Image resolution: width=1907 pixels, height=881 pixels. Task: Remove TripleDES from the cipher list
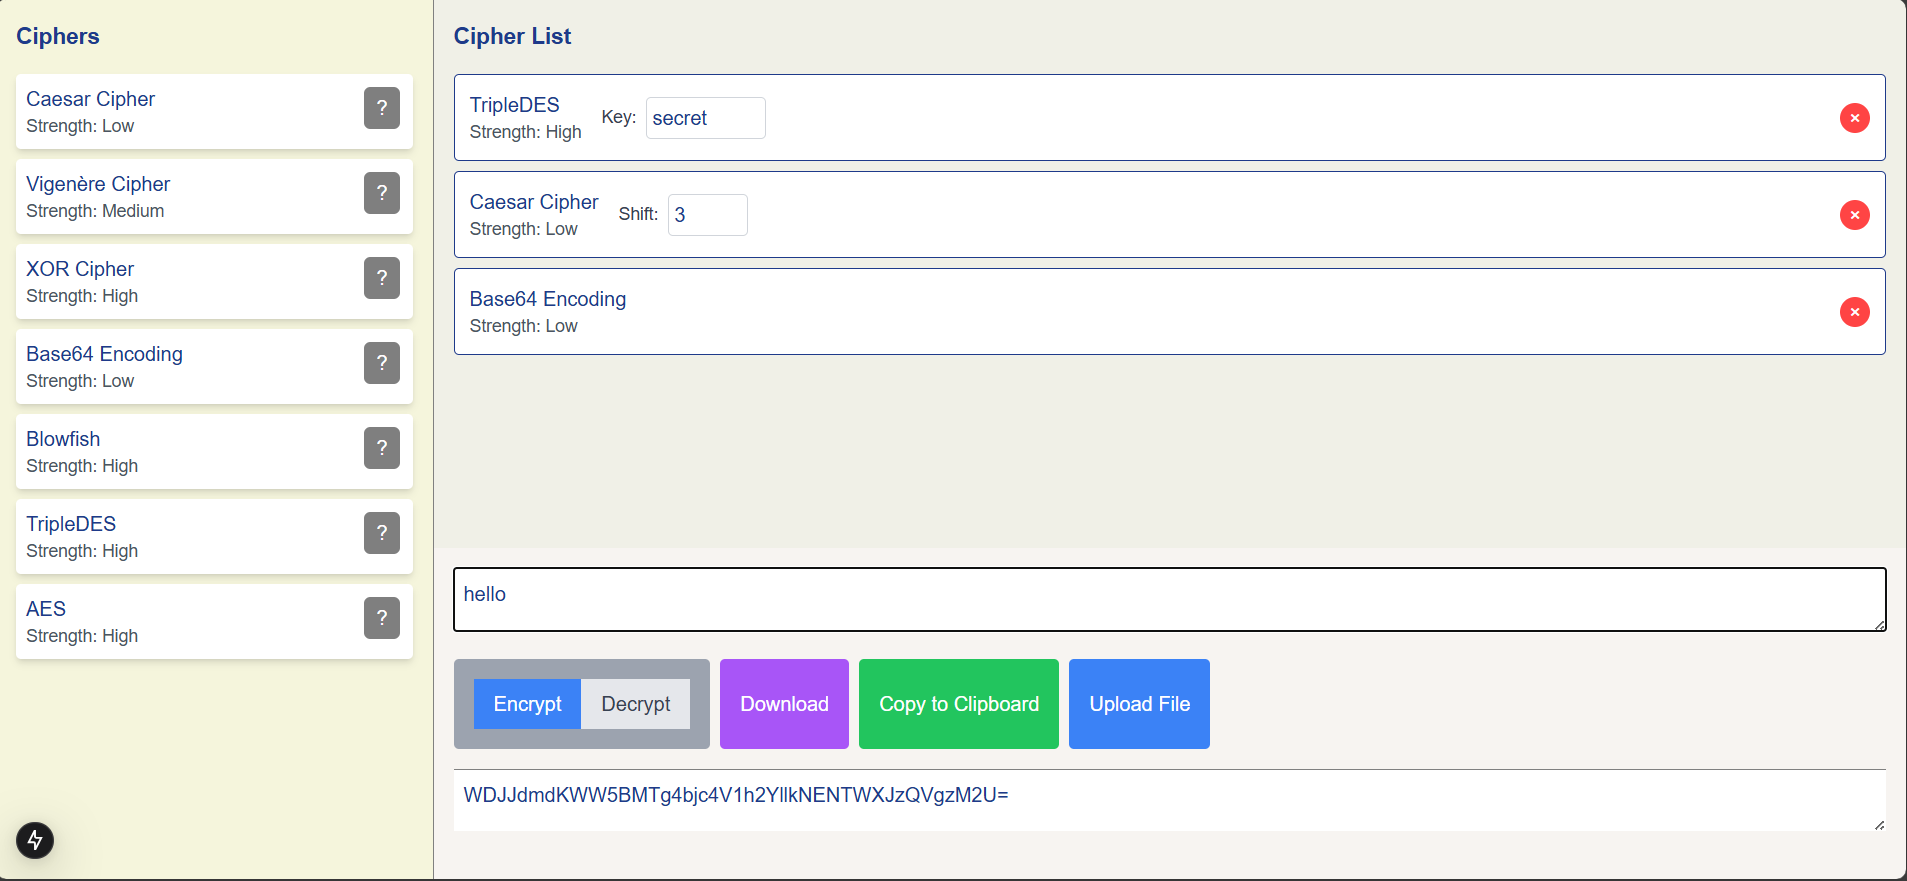tap(1855, 118)
